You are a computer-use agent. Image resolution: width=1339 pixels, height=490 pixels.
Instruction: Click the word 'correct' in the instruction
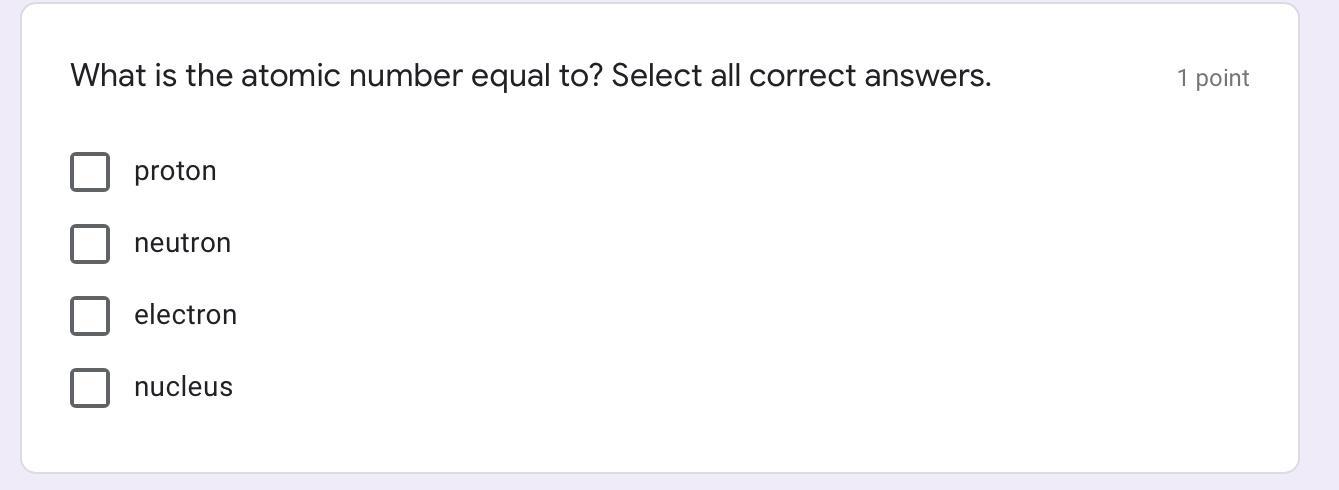[x=802, y=76]
